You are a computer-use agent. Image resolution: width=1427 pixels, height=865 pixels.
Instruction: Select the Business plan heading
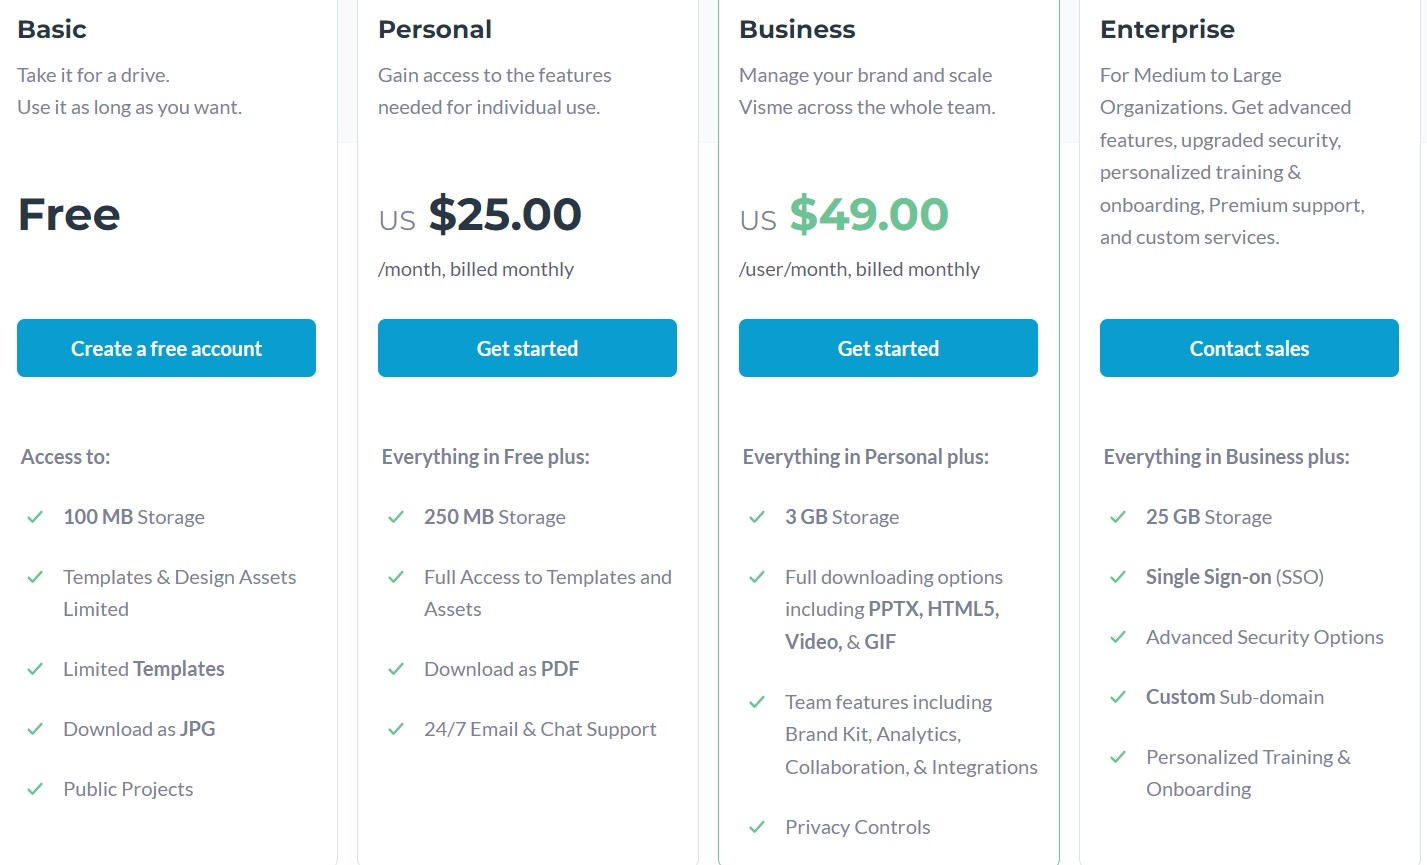point(797,30)
